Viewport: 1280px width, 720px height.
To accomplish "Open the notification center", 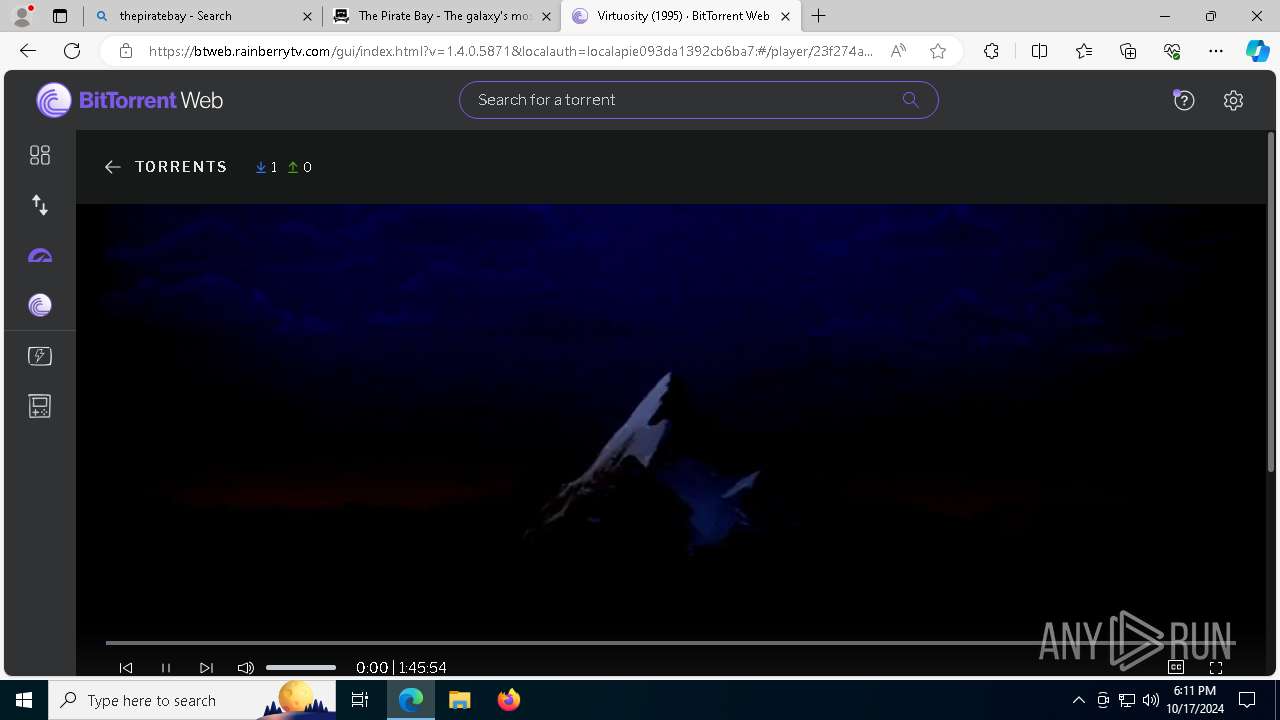I will pyautogui.click(x=1247, y=700).
